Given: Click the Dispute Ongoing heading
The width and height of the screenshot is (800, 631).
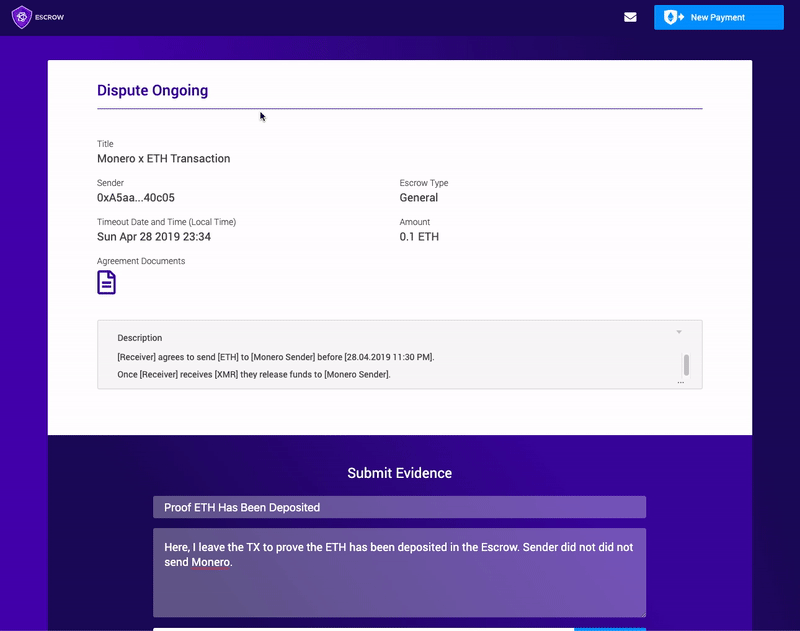Looking at the screenshot, I should click(152, 90).
